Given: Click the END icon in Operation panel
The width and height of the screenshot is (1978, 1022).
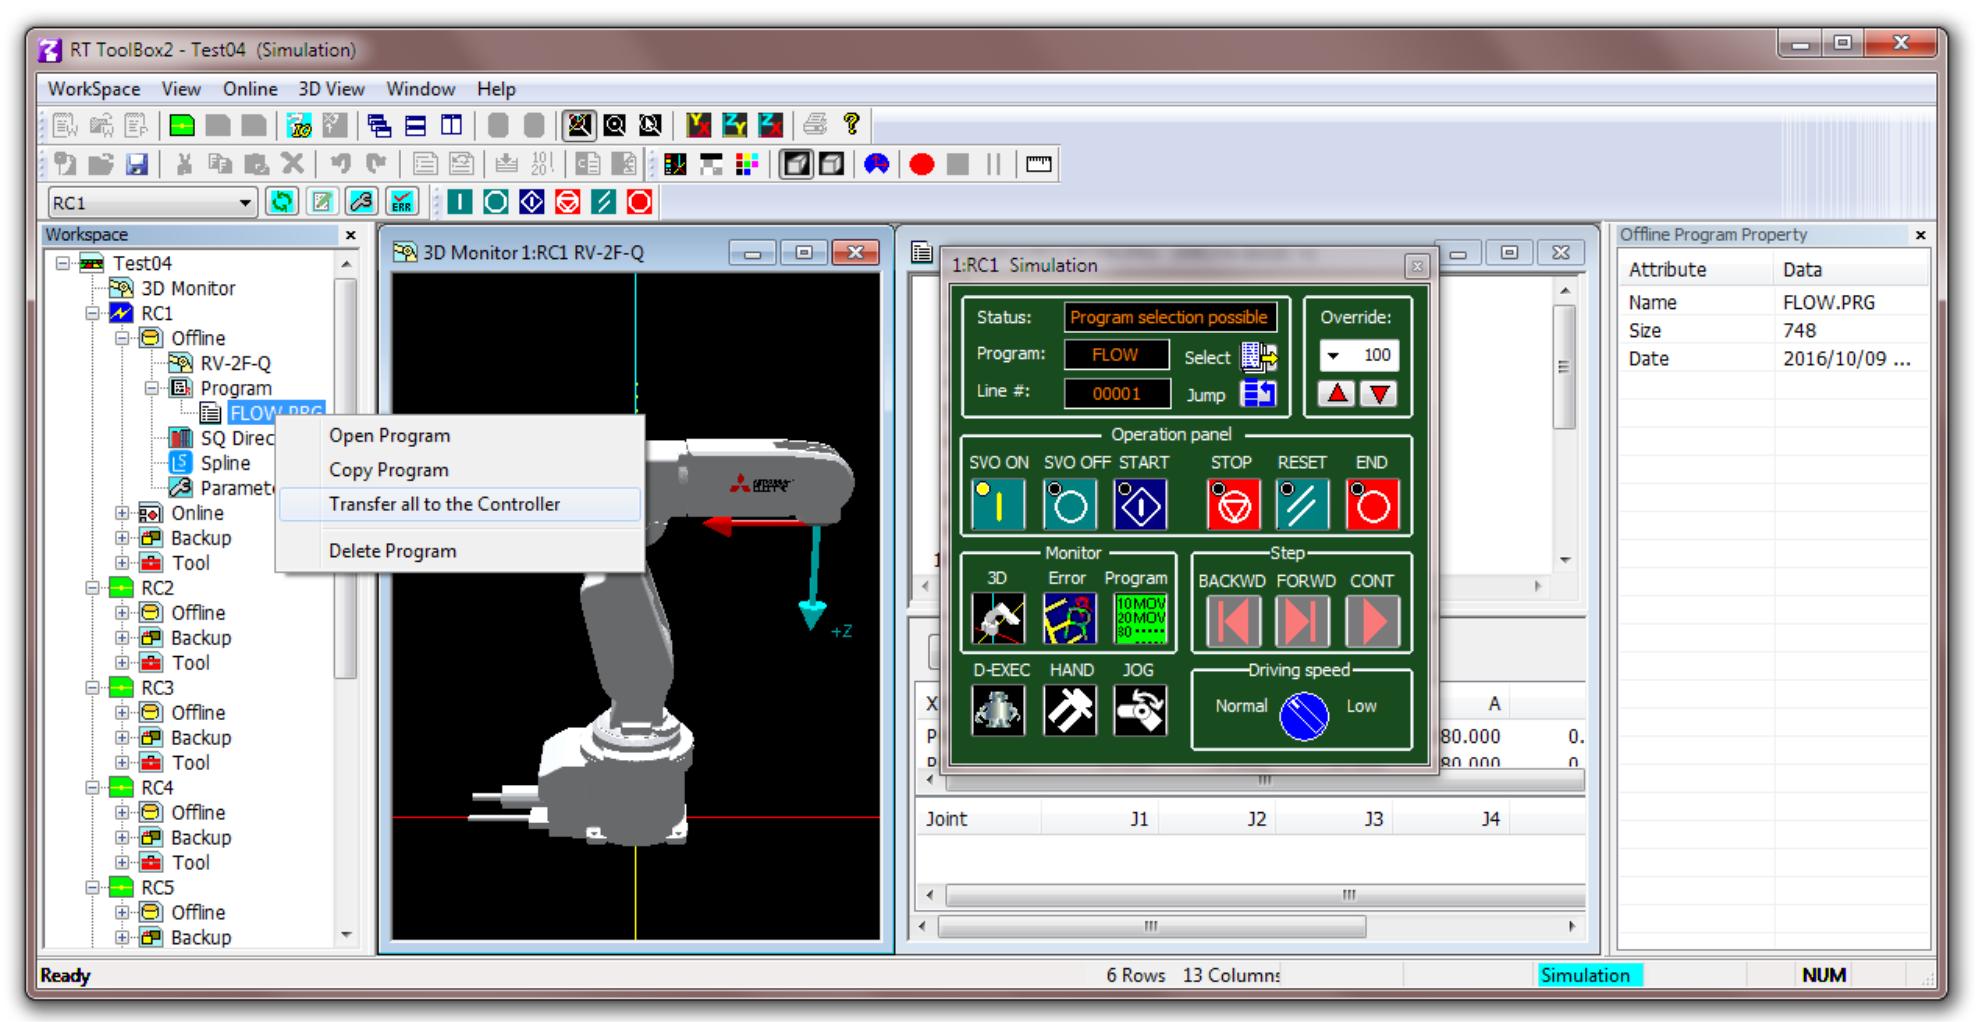Looking at the screenshot, I should [x=1372, y=504].
